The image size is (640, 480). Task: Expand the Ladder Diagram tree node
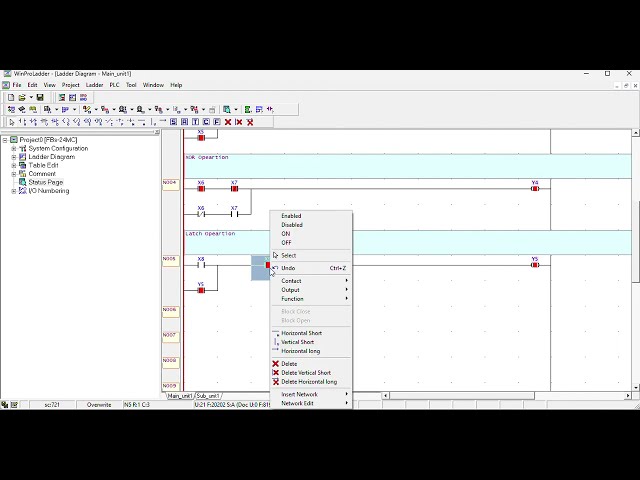(14, 157)
